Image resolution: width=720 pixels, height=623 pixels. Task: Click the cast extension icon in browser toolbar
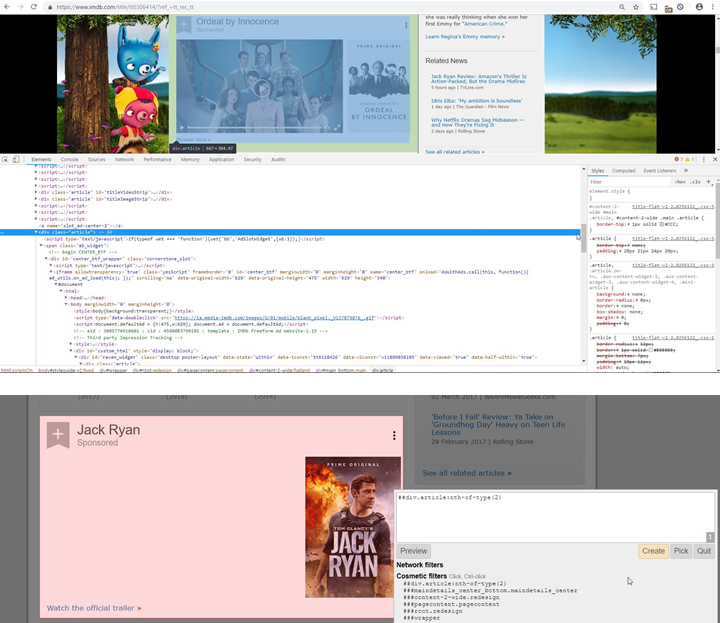tap(653, 7)
